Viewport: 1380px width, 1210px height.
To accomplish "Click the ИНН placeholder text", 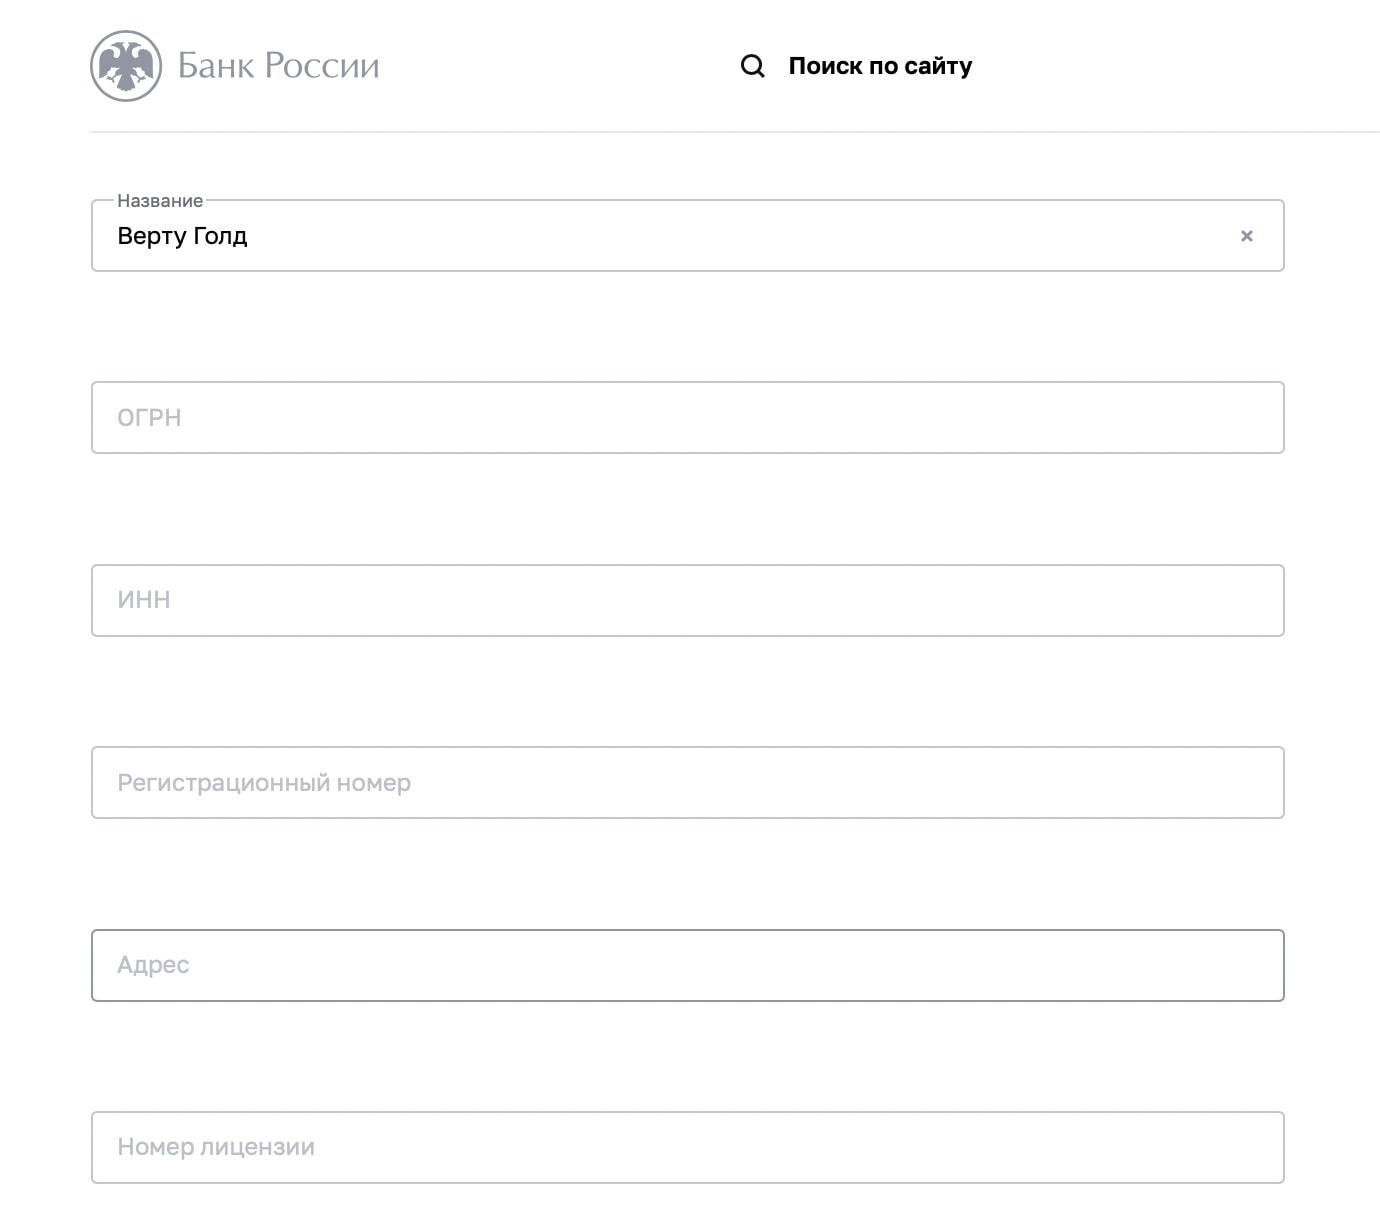I will 144,600.
